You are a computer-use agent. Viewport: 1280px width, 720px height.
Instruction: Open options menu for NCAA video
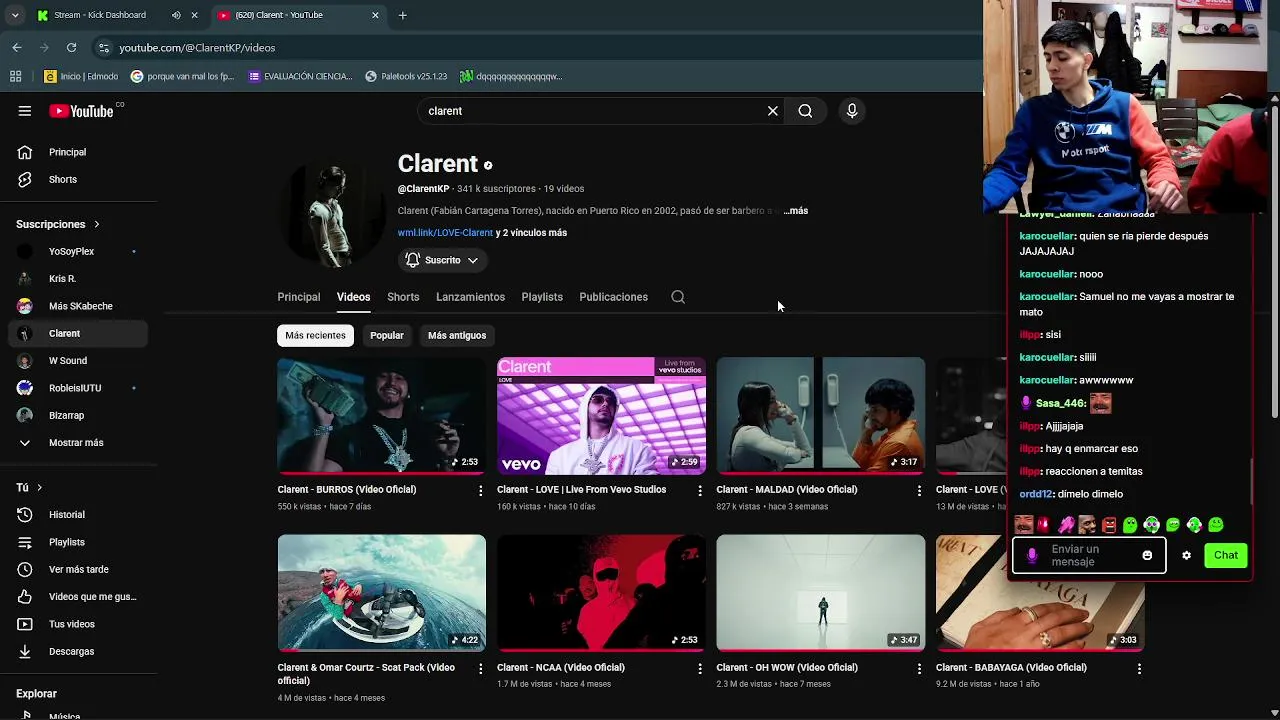coord(700,668)
